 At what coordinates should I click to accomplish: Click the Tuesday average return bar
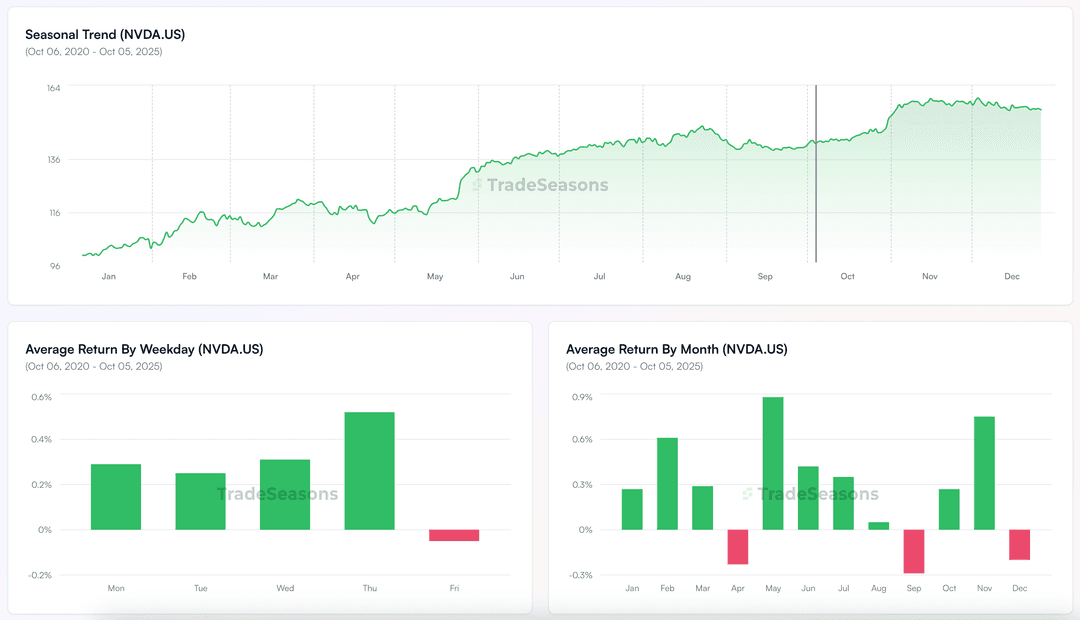[x=200, y=502]
